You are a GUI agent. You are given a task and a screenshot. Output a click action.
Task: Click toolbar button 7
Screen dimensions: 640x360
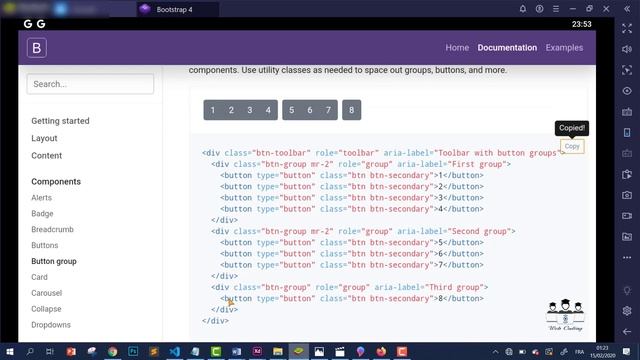pyautogui.click(x=328, y=110)
